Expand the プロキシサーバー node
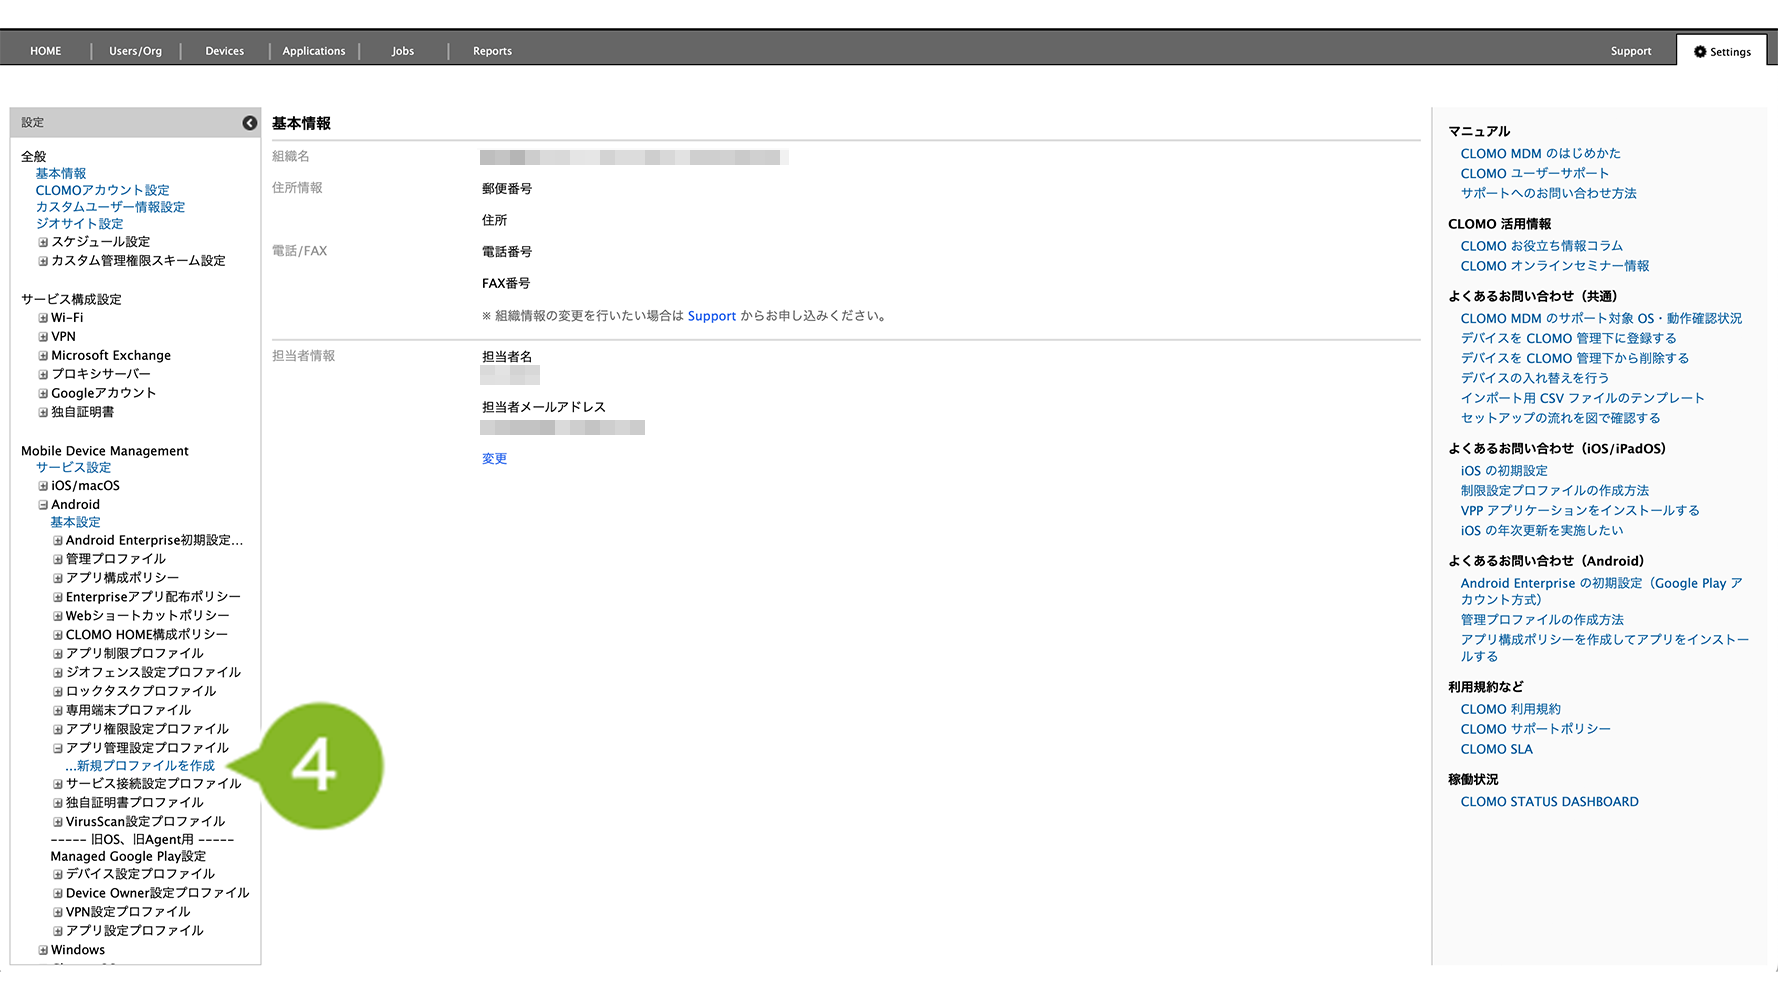This screenshot has width=1778, height=1000. 43,374
